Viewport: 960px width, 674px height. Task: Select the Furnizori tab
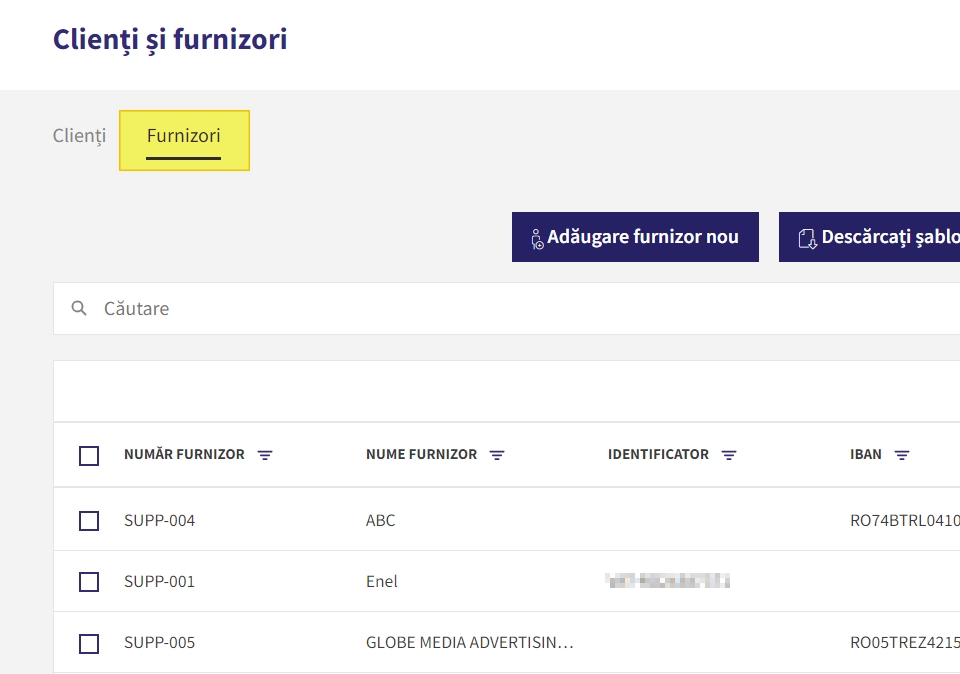[x=184, y=140]
